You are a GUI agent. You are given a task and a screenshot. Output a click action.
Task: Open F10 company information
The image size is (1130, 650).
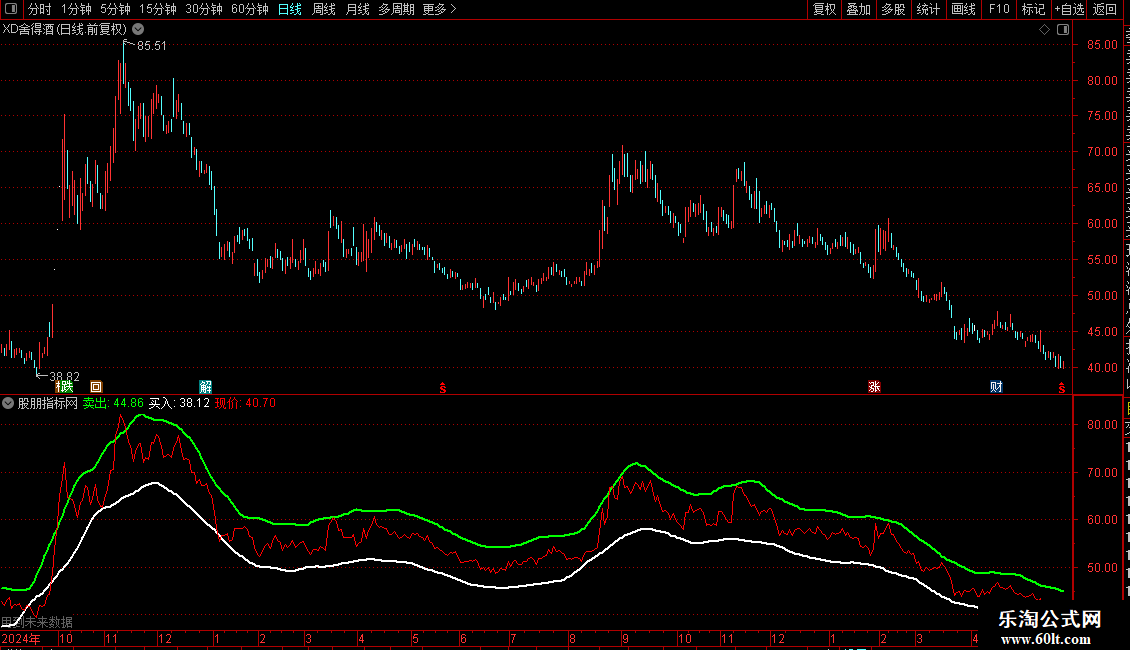999,9
